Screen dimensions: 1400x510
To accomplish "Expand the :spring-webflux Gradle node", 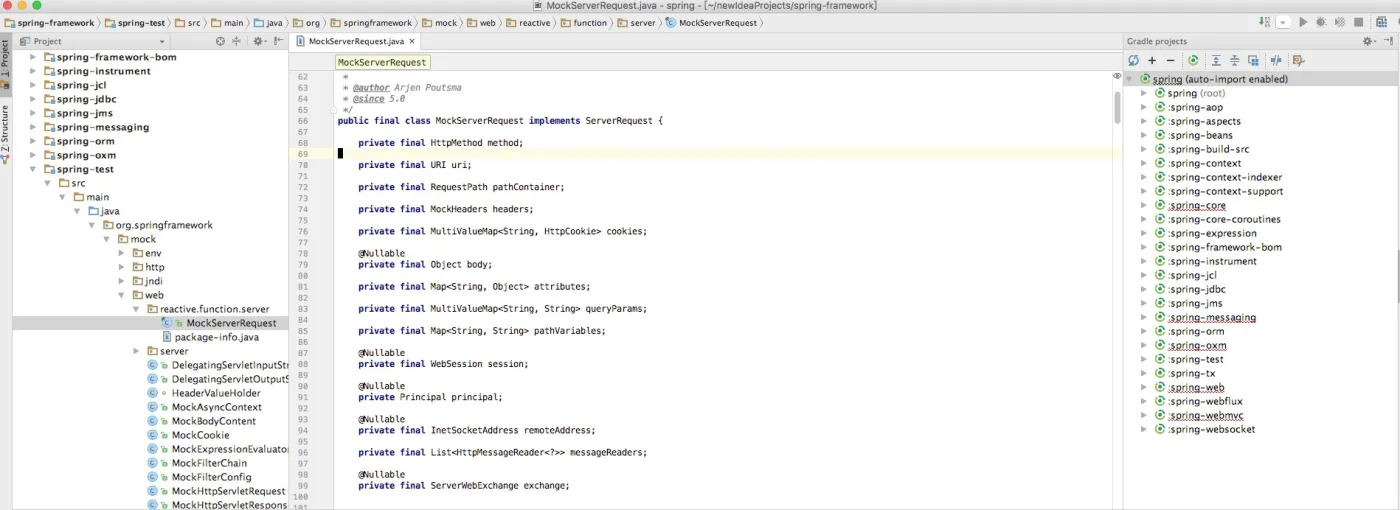I will click(x=1144, y=401).
